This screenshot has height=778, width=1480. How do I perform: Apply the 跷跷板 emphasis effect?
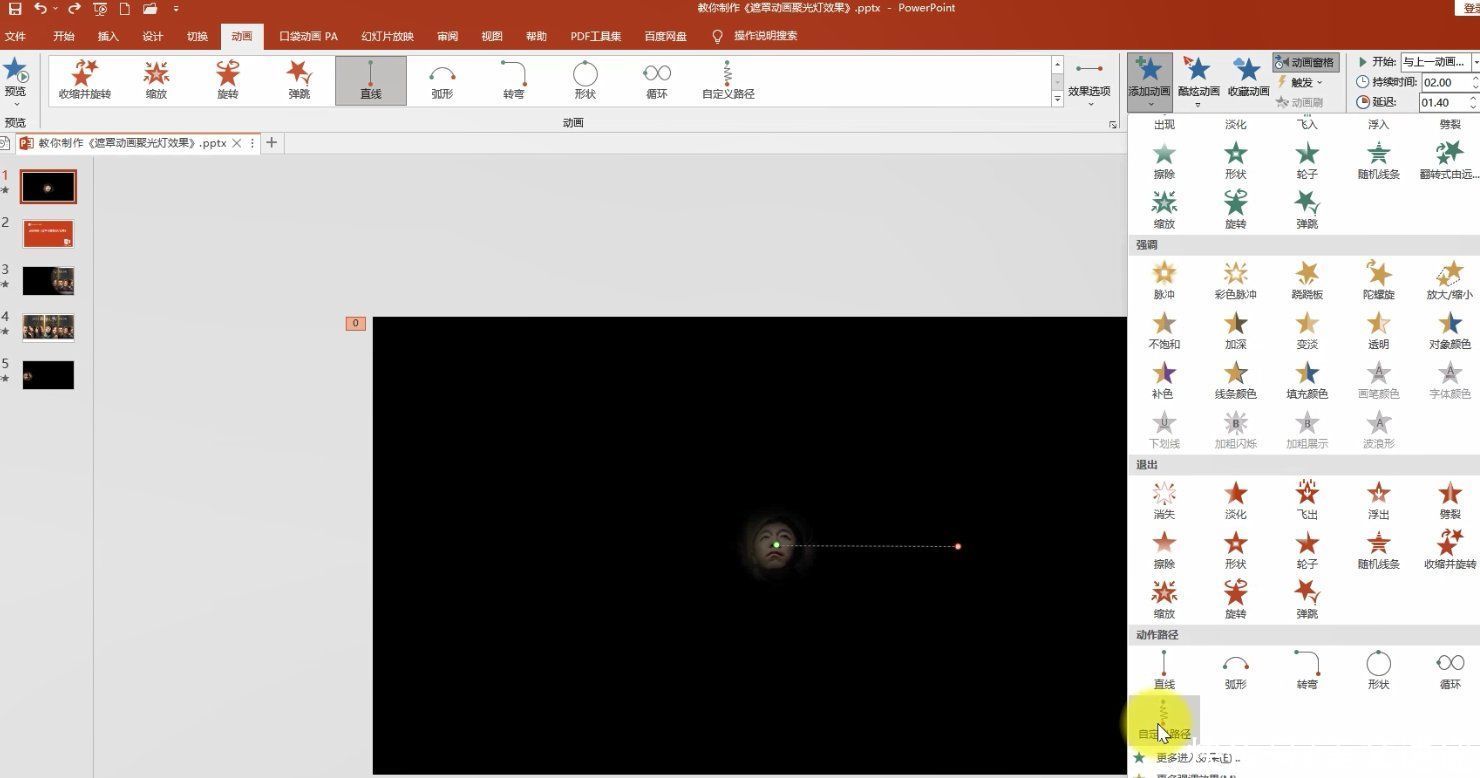tap(1307, 280)
